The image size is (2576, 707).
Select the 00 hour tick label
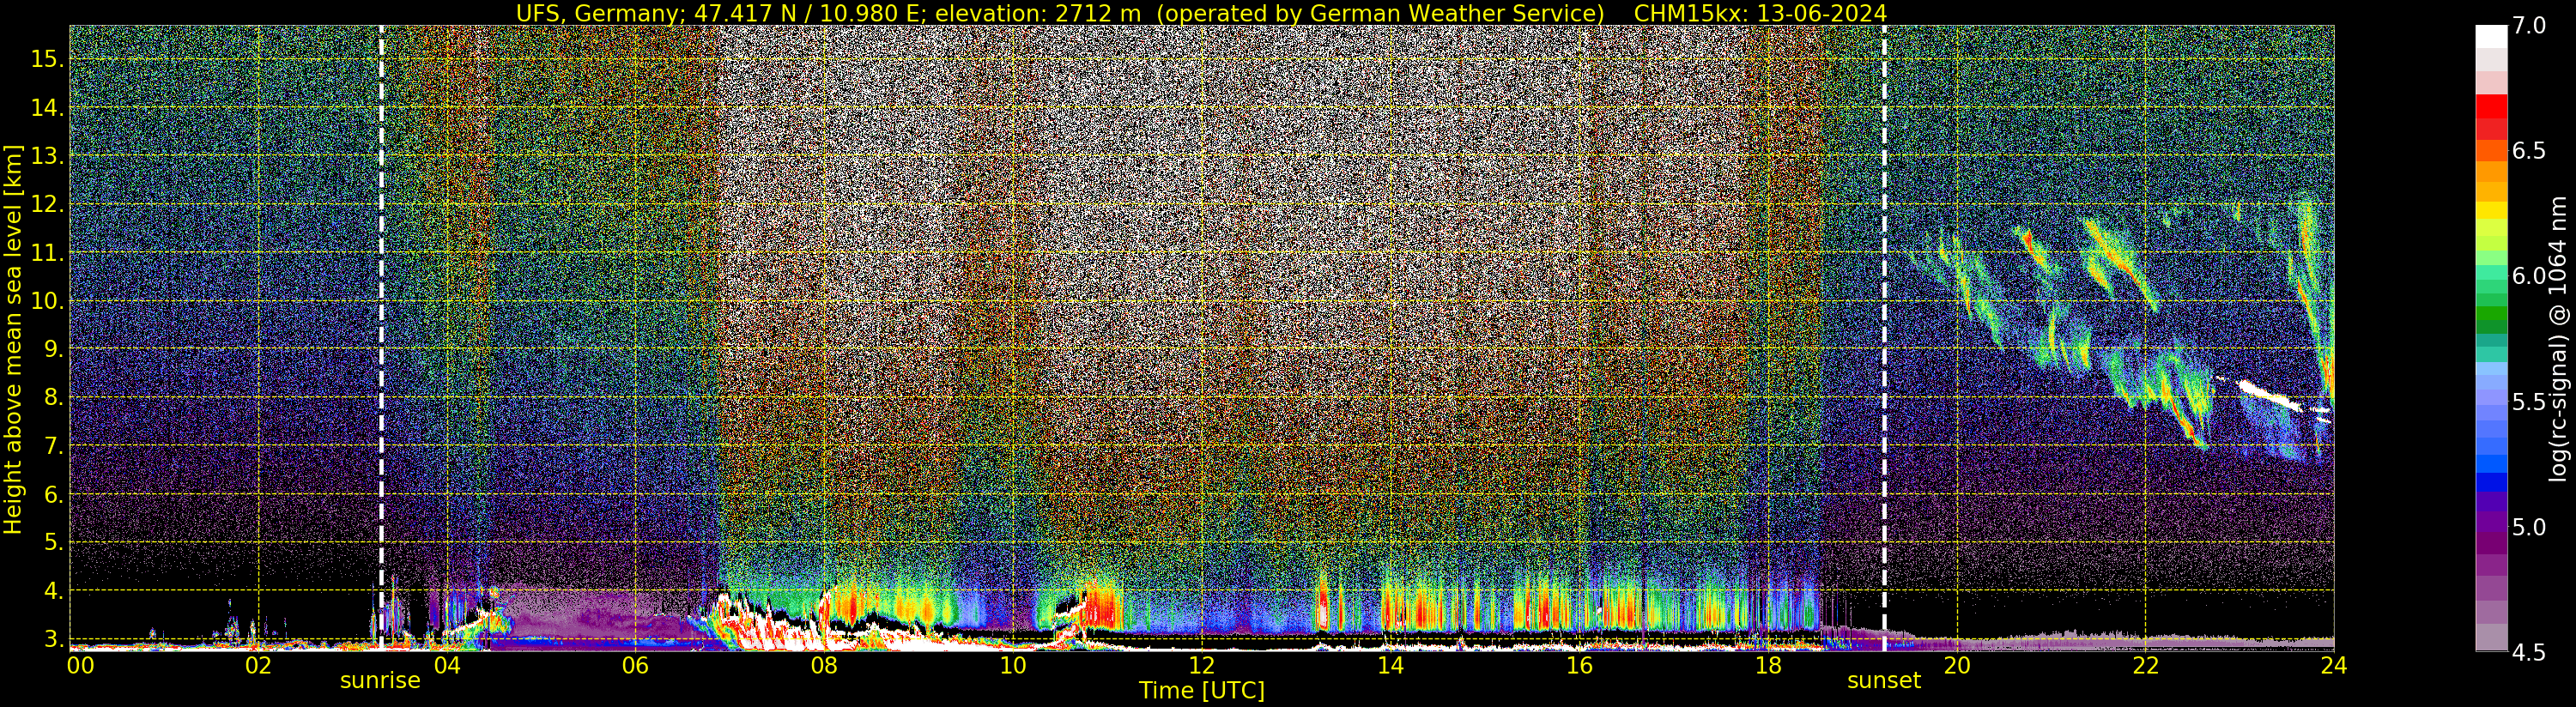(x=80, y=666)
